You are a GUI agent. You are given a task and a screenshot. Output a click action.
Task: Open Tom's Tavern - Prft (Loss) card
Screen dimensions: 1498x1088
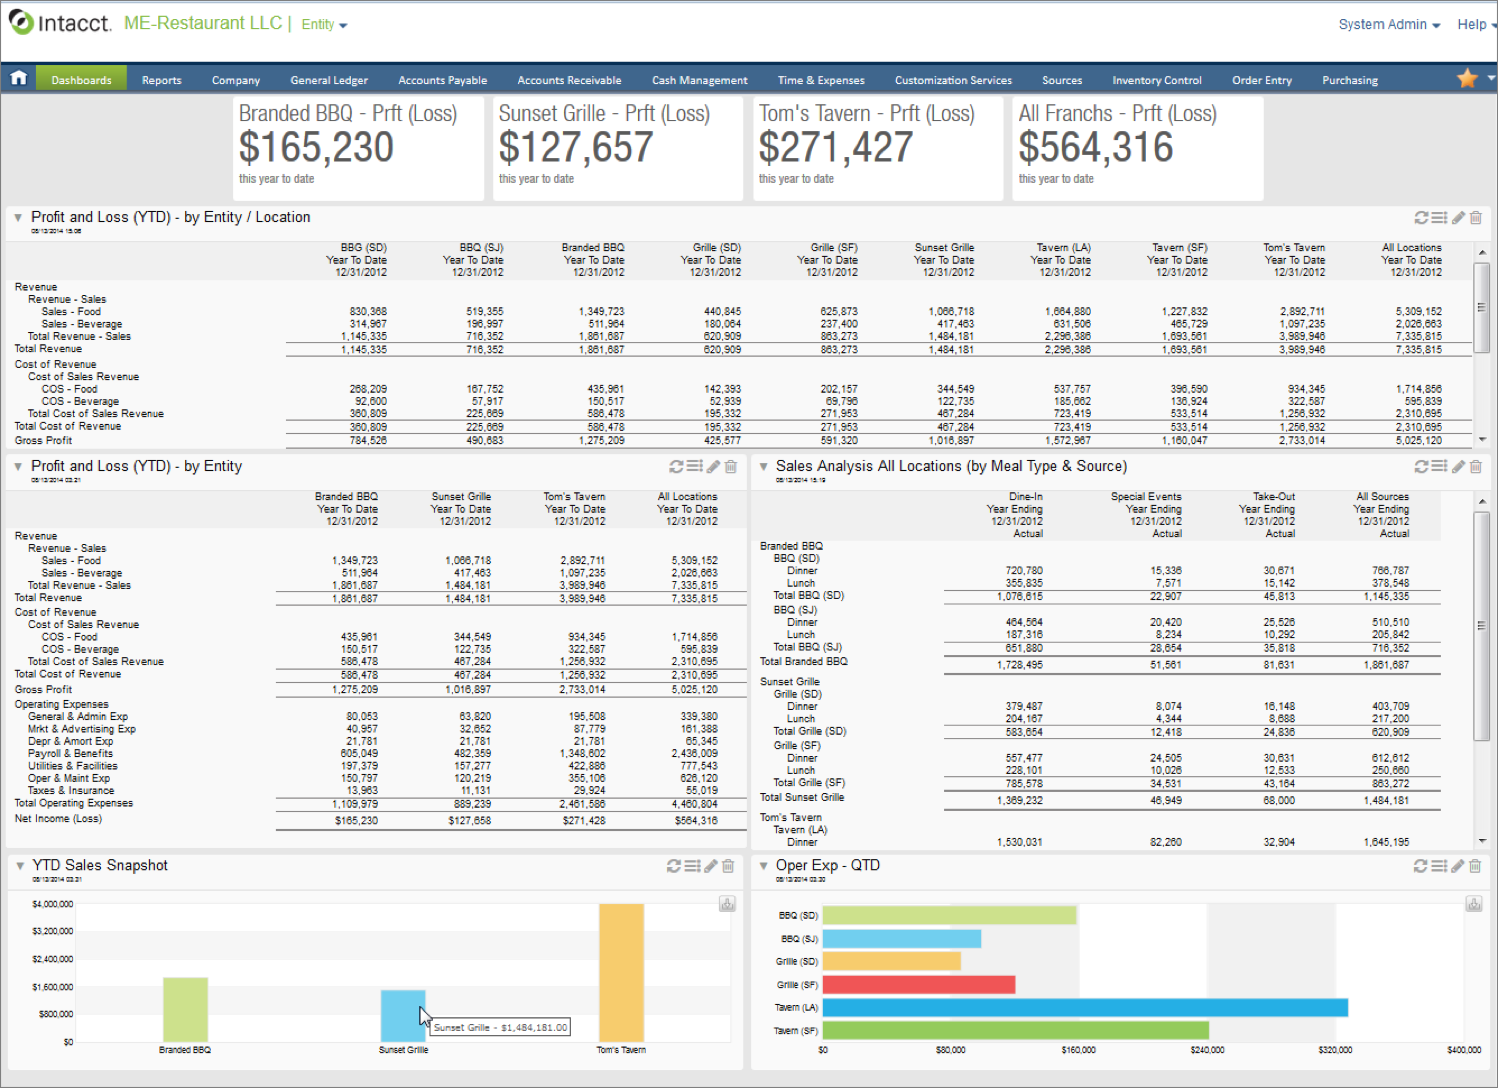pyautogui.click(x=878, y=148)
